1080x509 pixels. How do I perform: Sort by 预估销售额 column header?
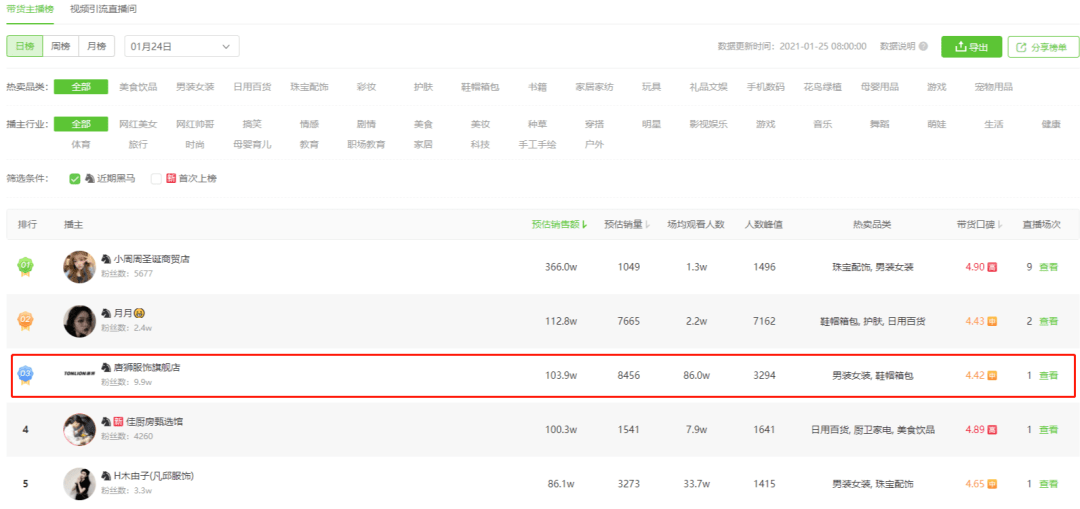(x=558, y=224)
